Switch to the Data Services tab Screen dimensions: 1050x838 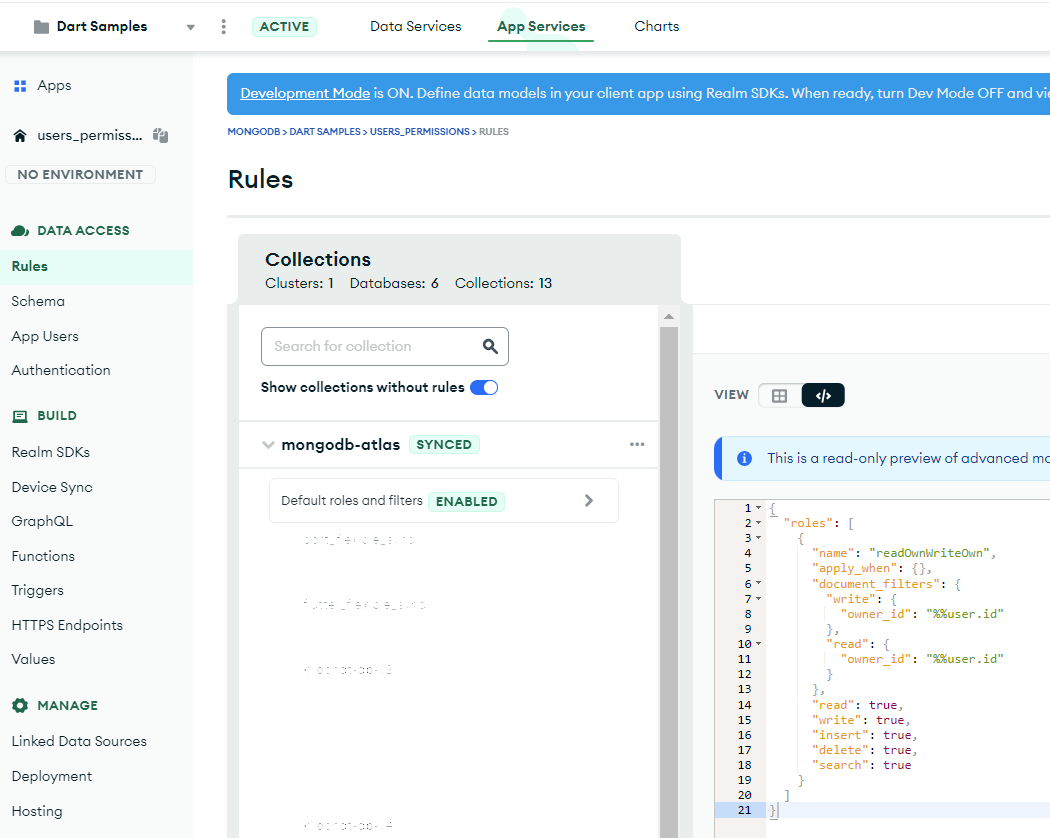pos(415,27)
